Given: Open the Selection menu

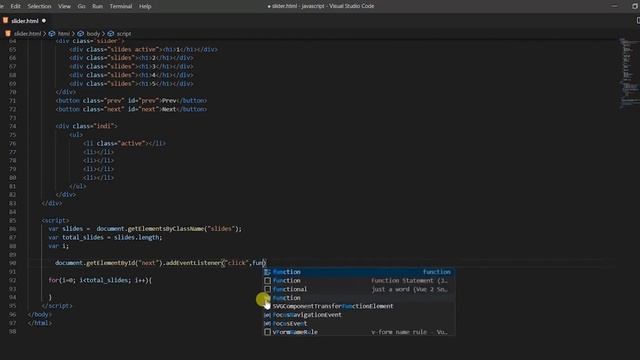Looking at the screenshot, I should click(39, 6).
